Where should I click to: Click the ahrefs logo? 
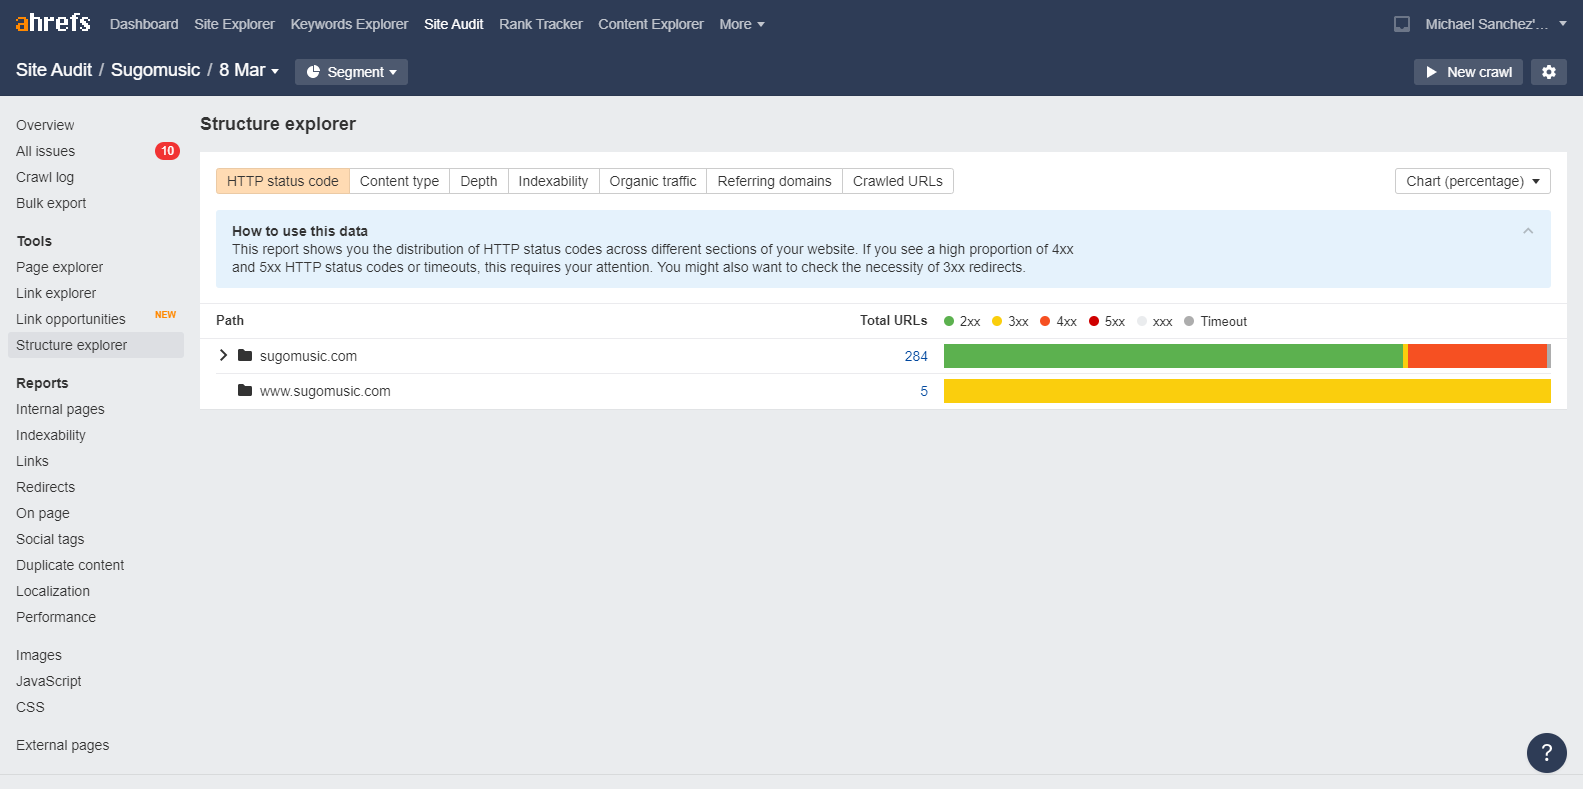pyautogui.click(x=53, y=22)
